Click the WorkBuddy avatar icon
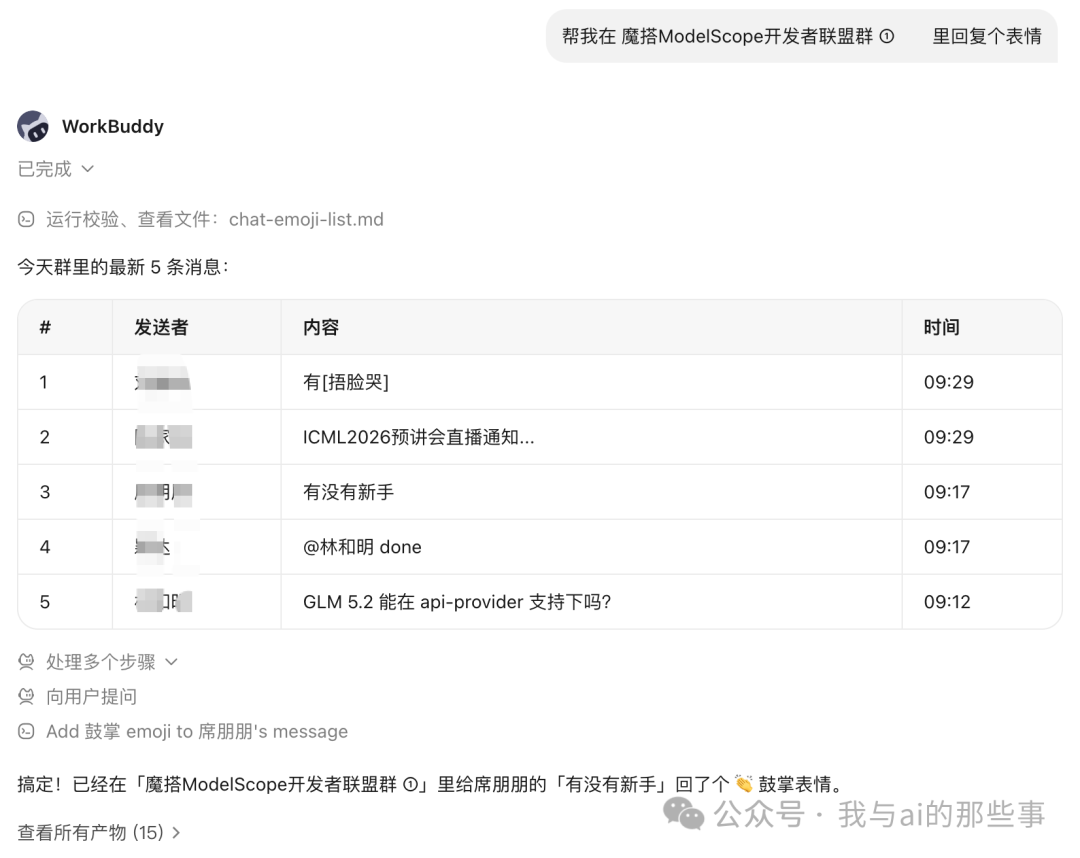Viewport: 1080px width, 858px height. tap(33, 126)
